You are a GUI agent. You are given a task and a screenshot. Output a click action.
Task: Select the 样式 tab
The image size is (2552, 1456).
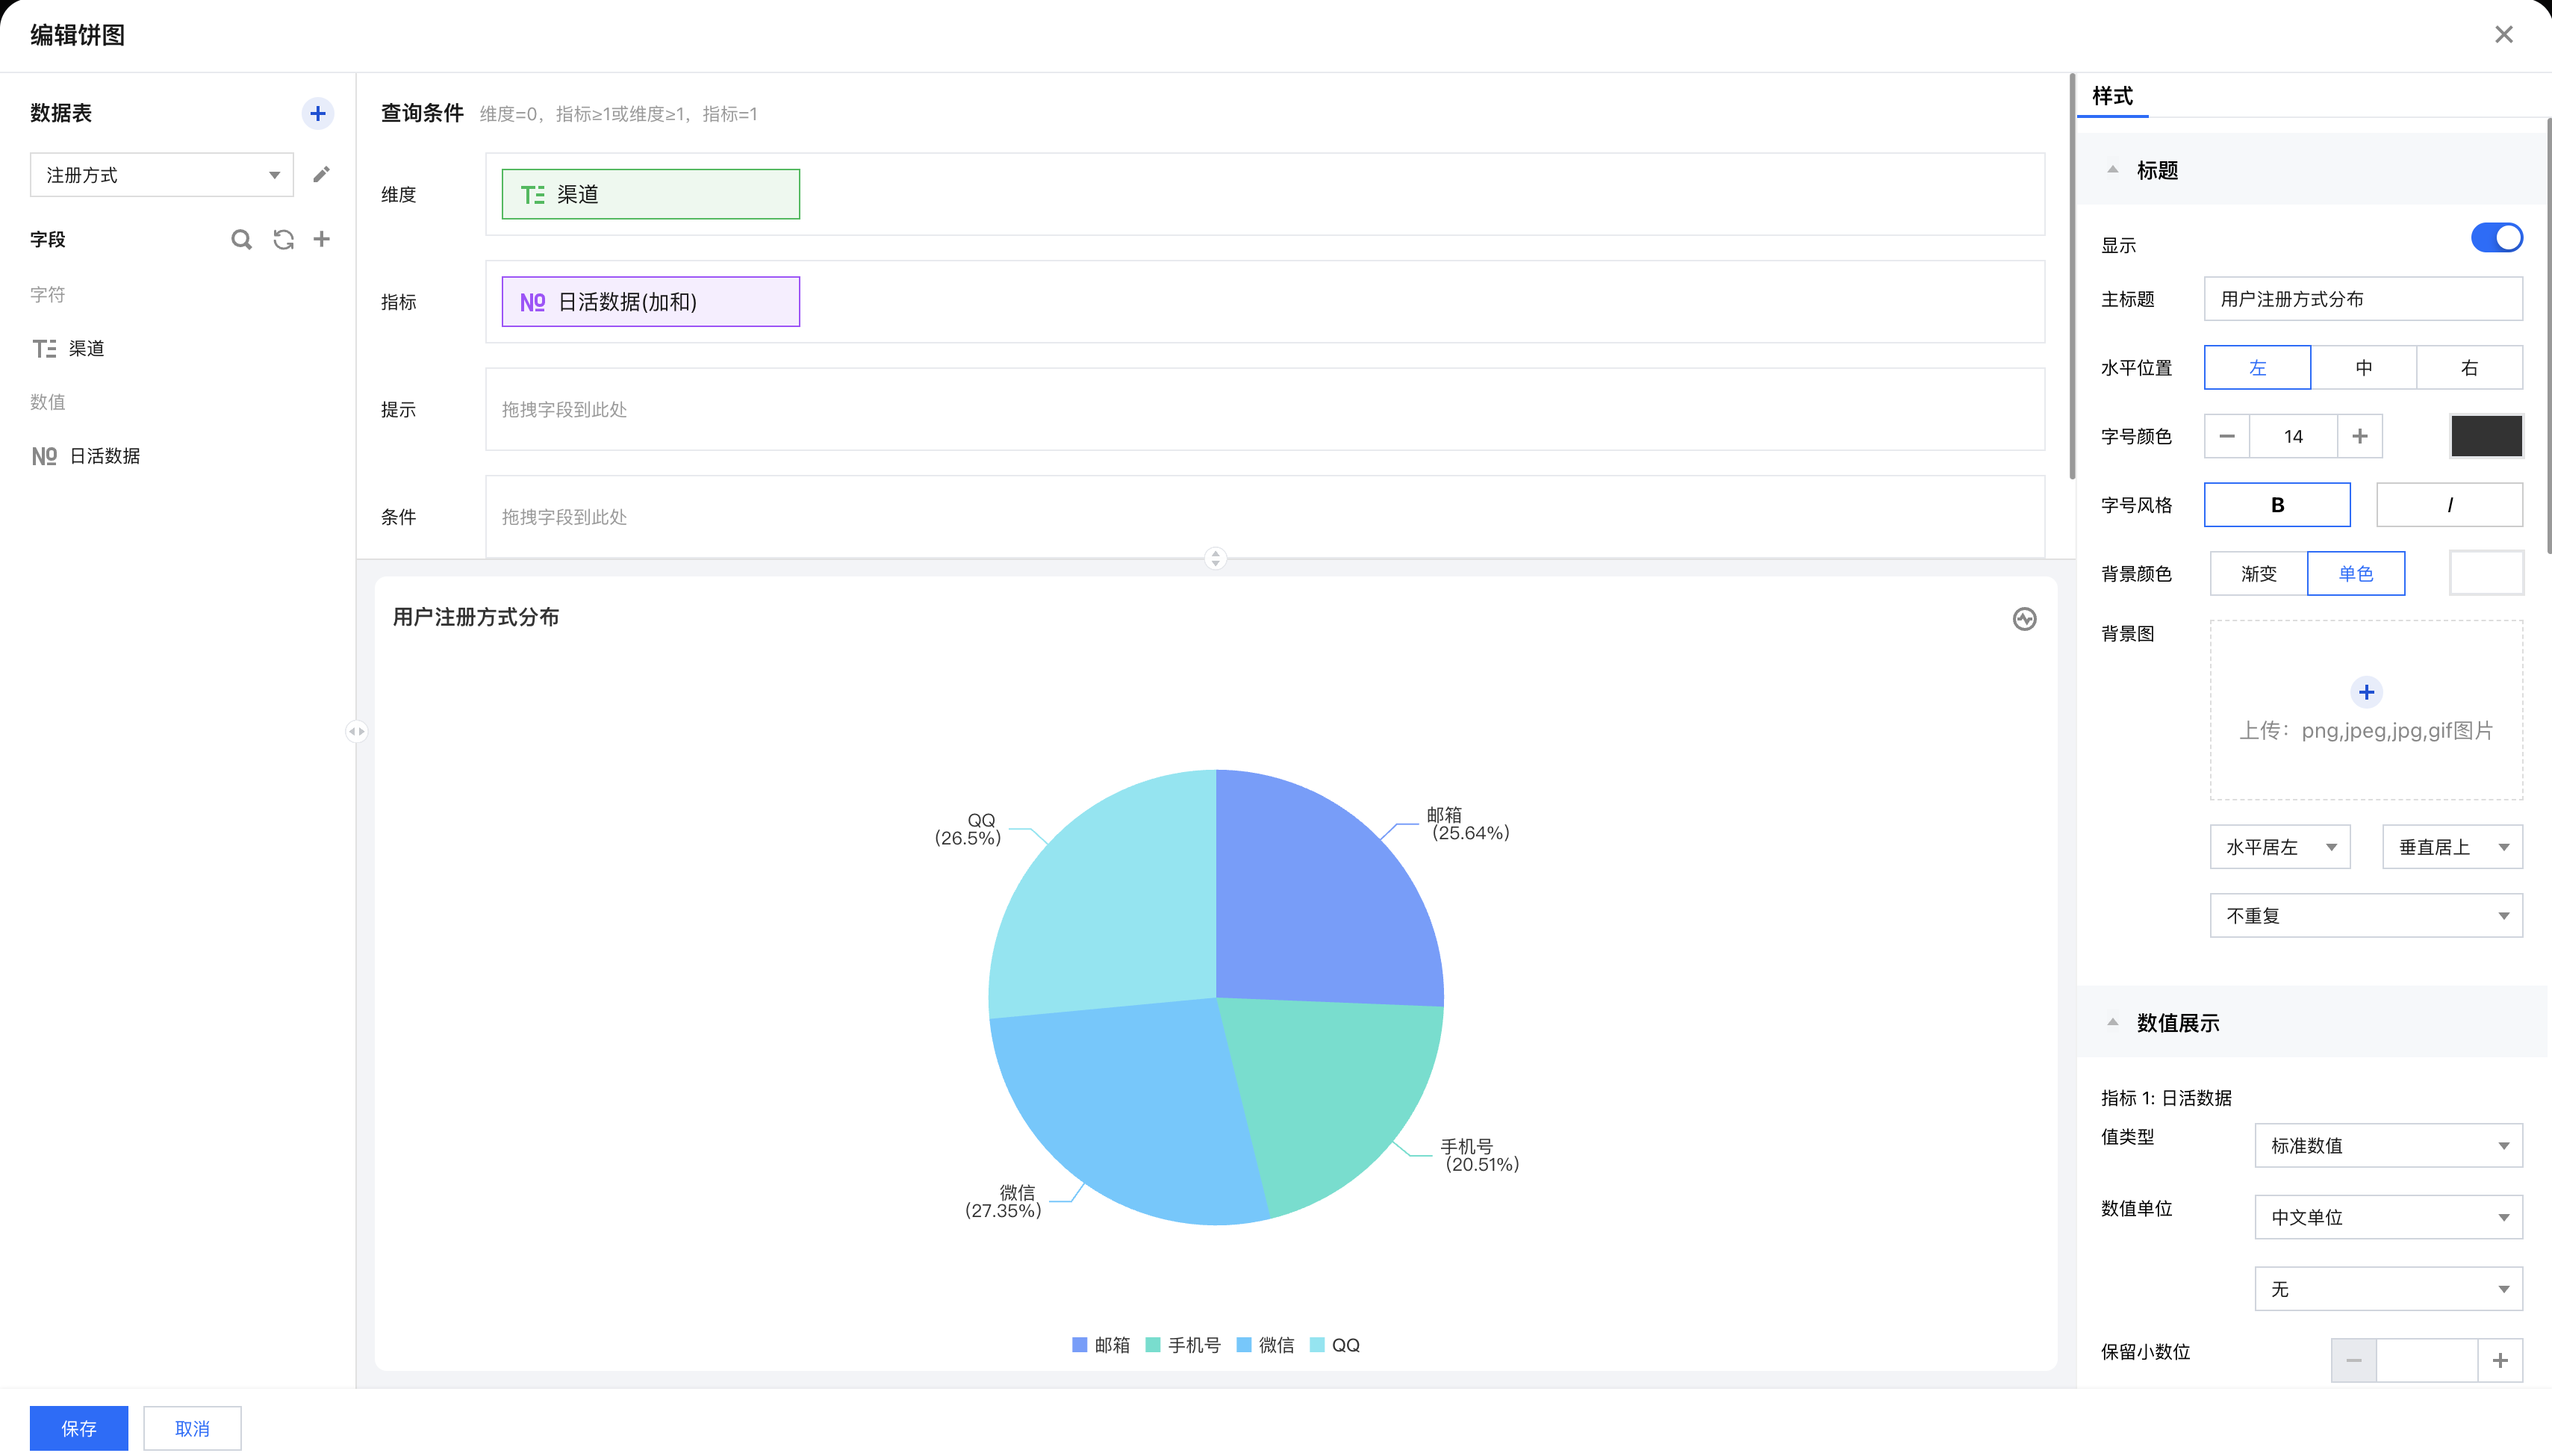click(2112, 96)
